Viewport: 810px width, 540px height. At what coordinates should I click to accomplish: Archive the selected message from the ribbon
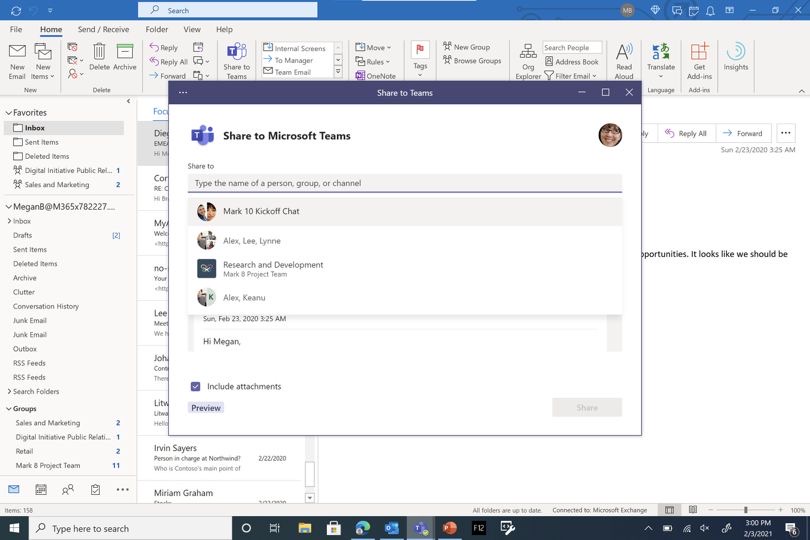[124, 57]
